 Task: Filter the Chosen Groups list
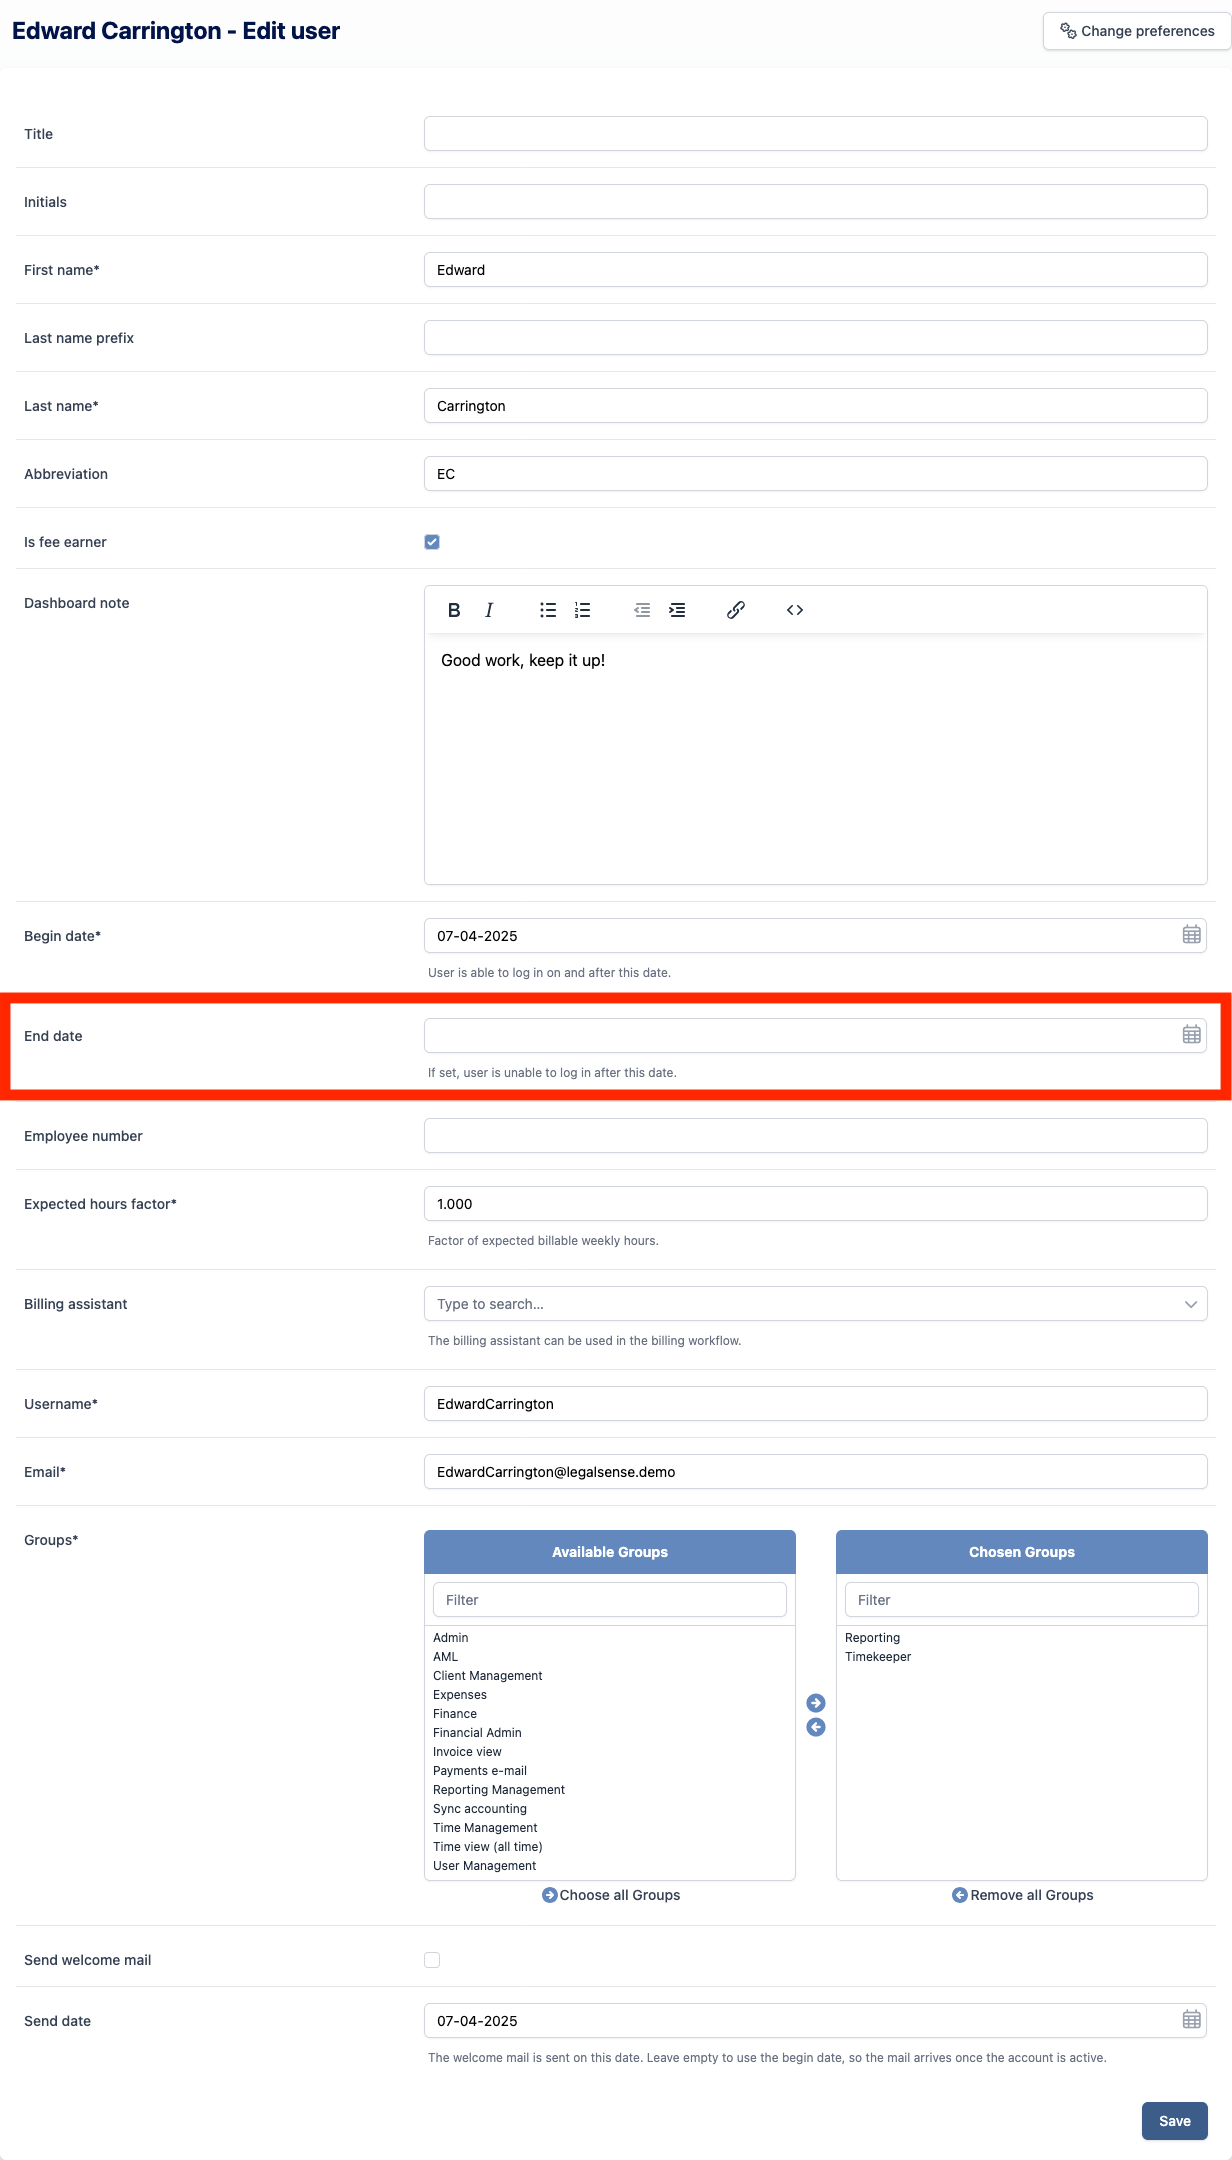tap(1022, 1600)
